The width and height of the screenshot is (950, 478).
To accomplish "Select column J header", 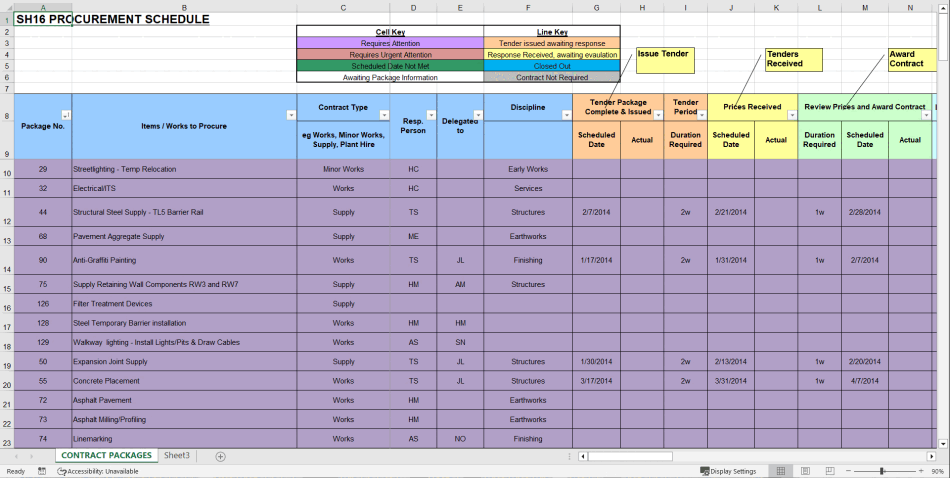I will pyautogui.click(x=731, y=8).
